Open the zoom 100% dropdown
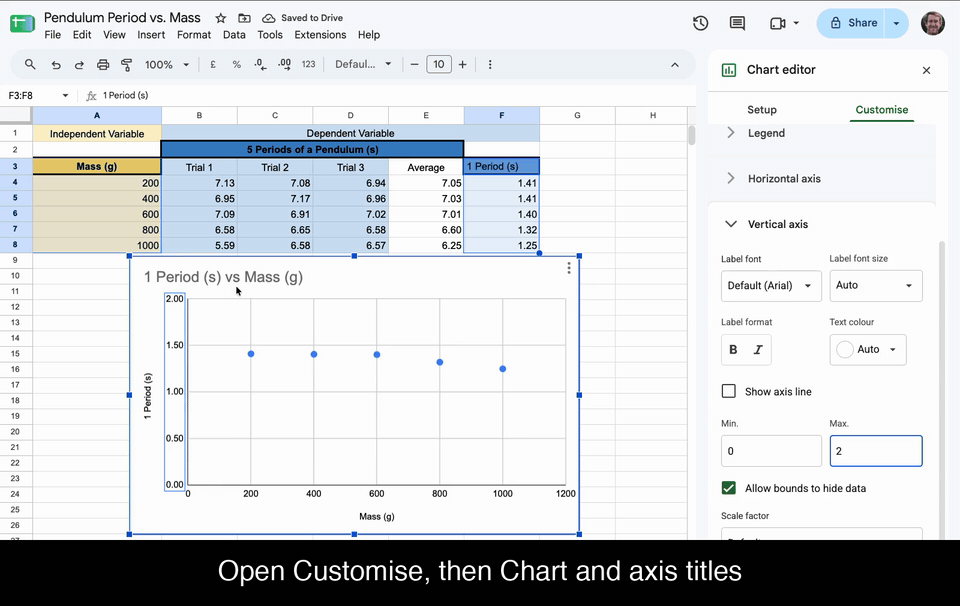Screen dimensions: 960x606 coord(167,64)
